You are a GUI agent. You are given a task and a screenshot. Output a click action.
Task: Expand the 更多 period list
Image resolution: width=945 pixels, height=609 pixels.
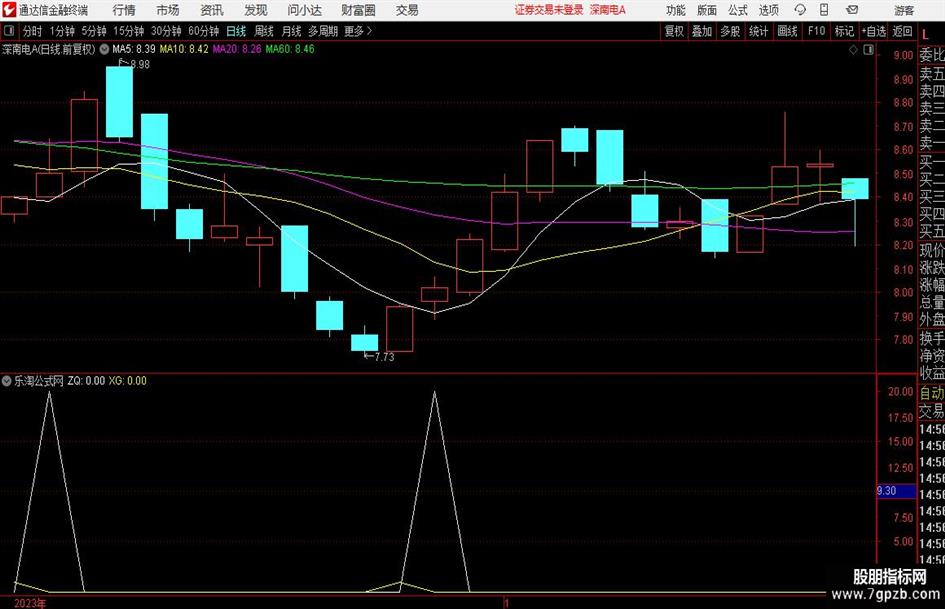(358, 31)
